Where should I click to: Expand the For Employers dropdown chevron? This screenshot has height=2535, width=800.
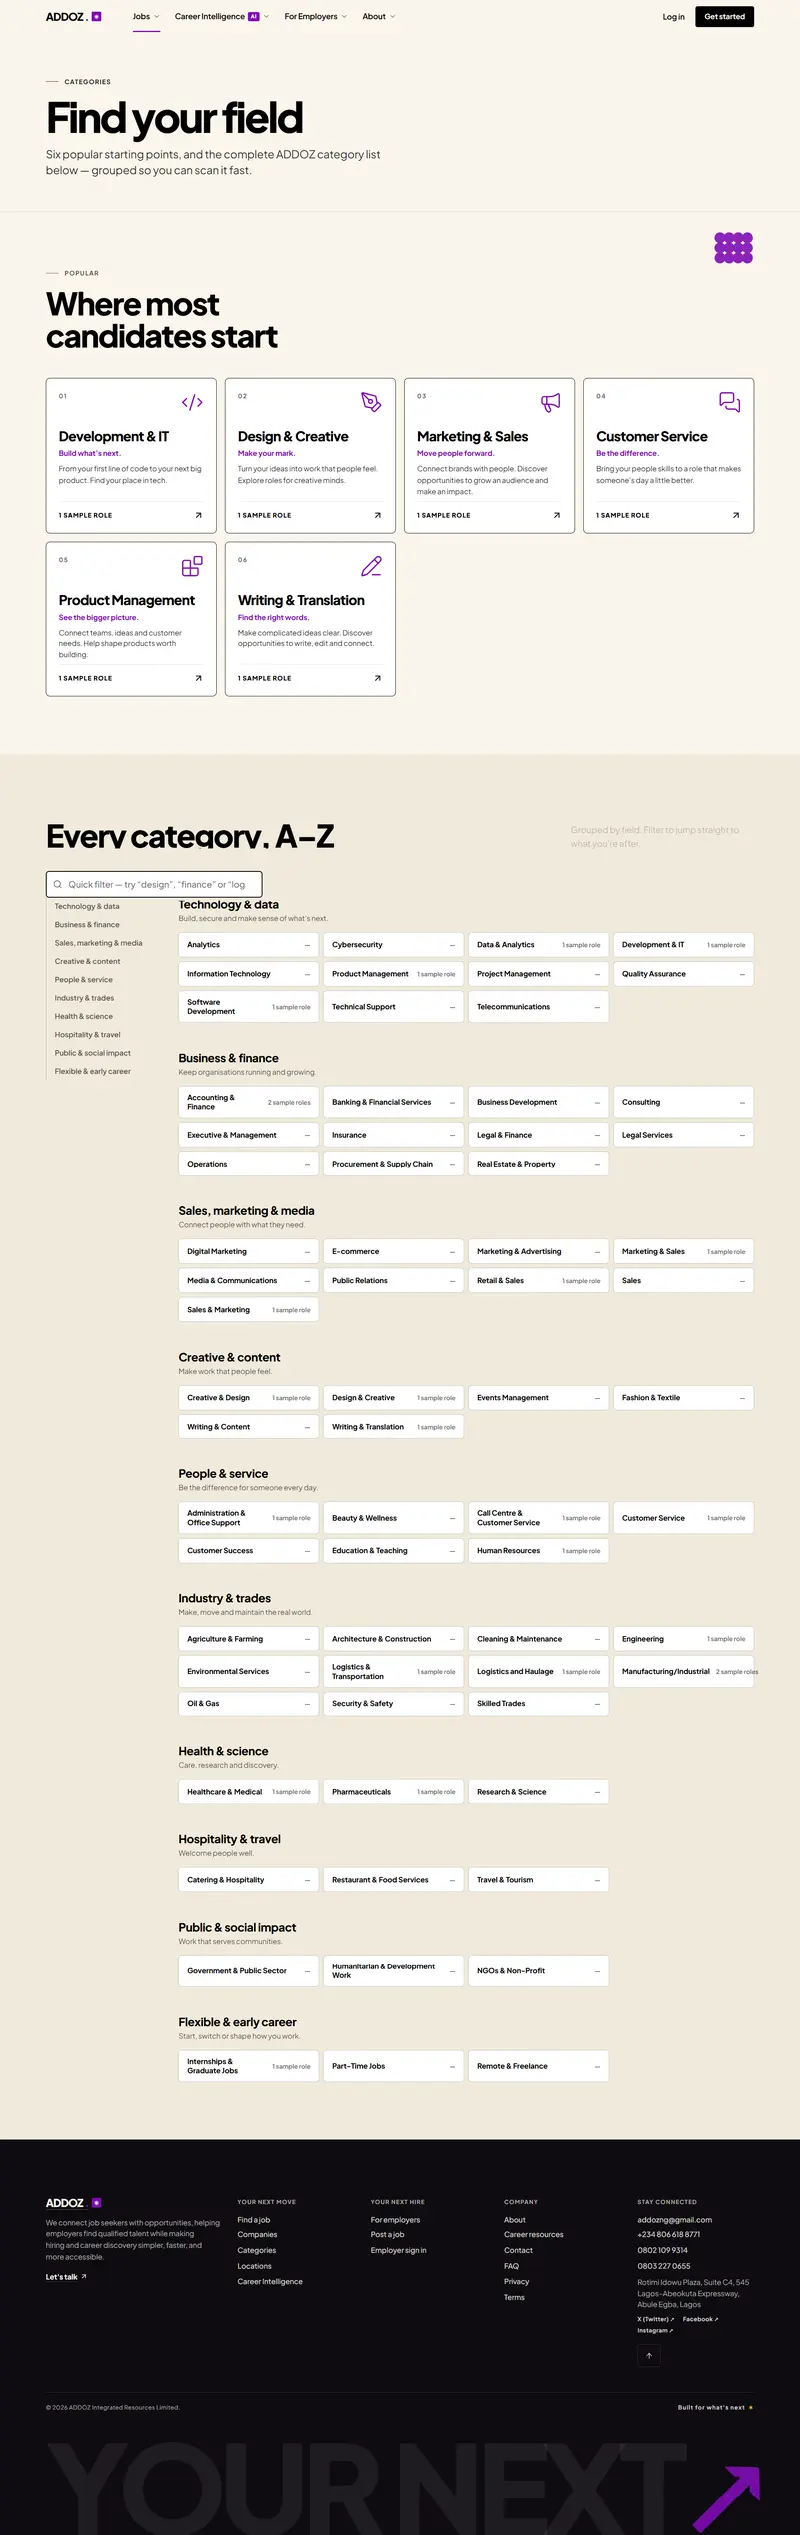tap(344, 17)
